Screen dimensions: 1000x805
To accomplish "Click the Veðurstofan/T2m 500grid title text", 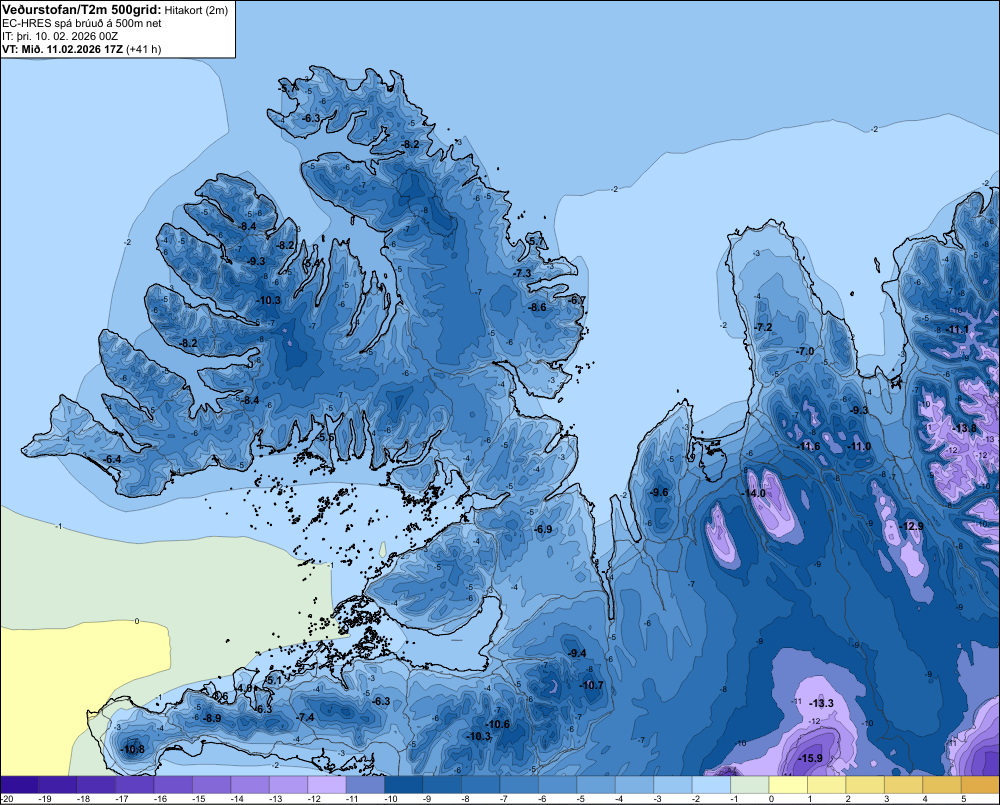I will (81, 9).
